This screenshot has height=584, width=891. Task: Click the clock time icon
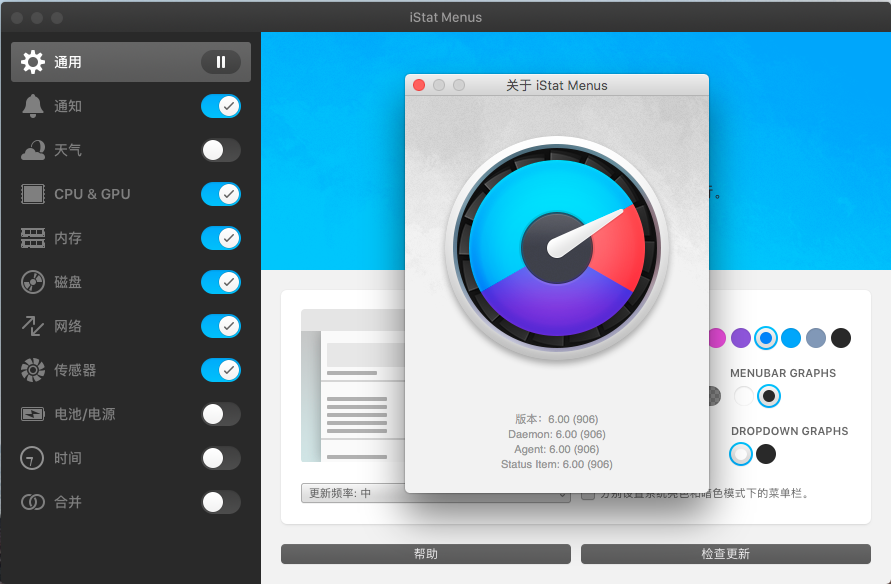click(x=32, y=458)
